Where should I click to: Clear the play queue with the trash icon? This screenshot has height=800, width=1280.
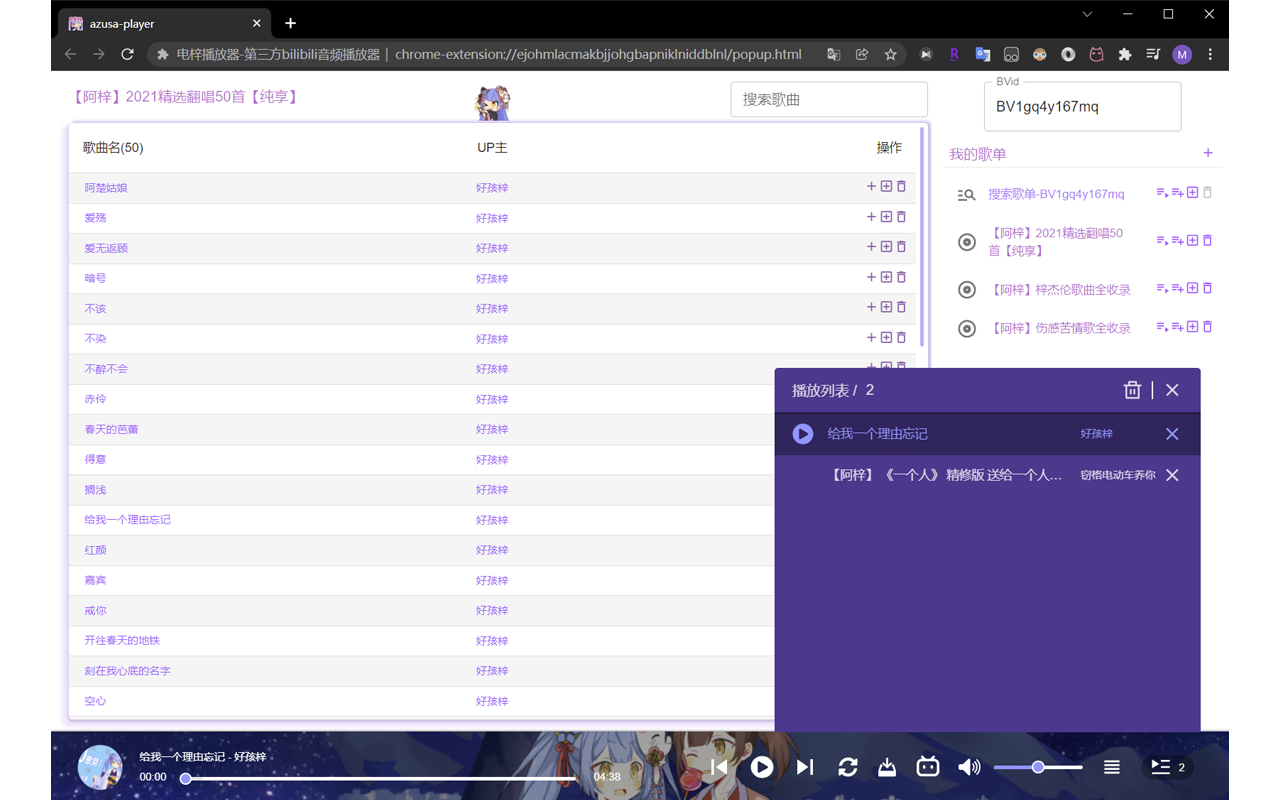[x=1132, y=390]
